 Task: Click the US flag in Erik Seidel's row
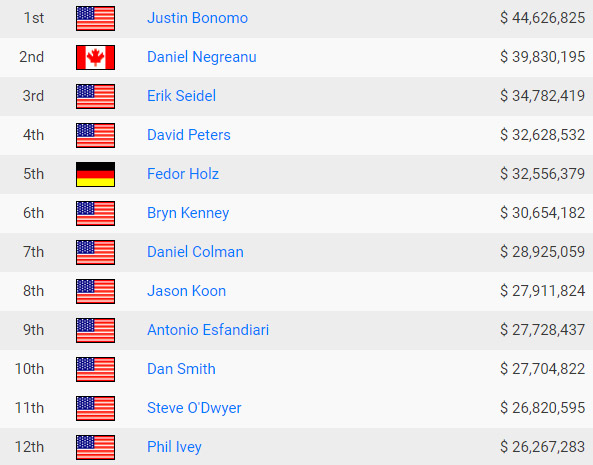[x=95, y=96]
